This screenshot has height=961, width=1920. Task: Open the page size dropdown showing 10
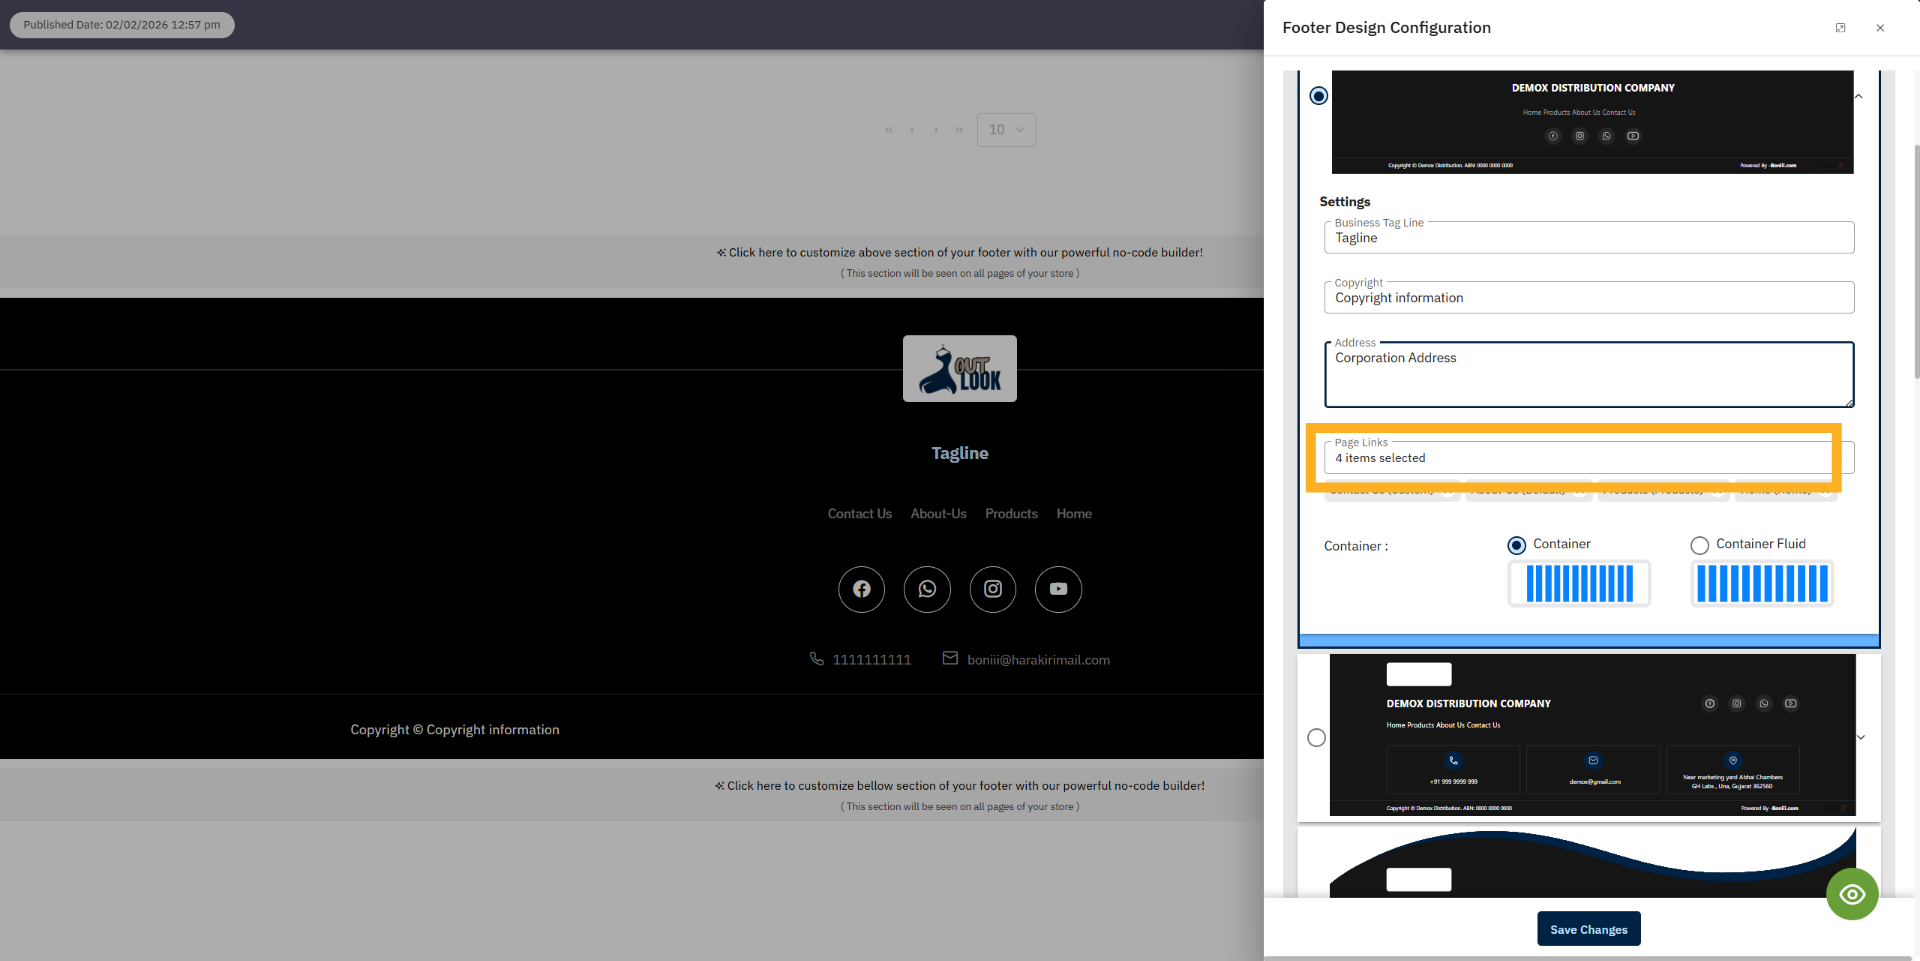[x=1006, y=129]
